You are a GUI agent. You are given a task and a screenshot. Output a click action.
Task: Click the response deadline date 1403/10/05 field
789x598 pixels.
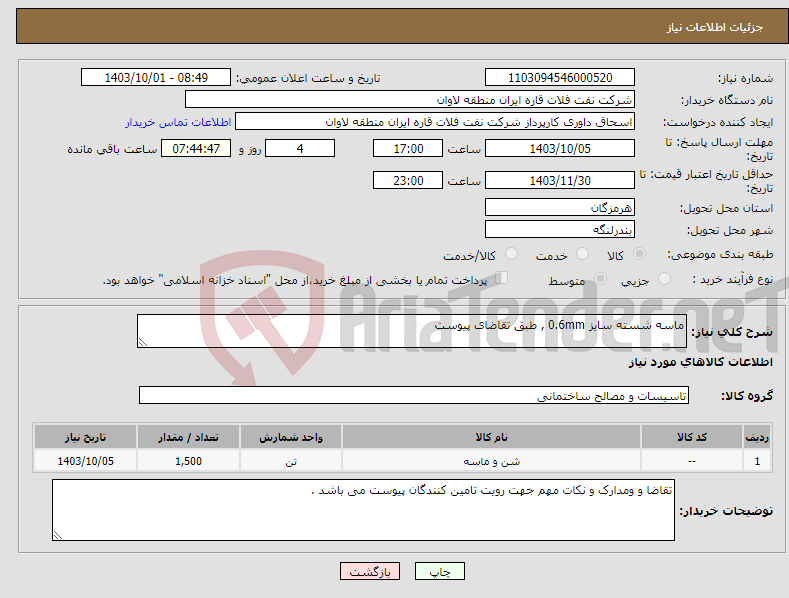pos(560,148)
